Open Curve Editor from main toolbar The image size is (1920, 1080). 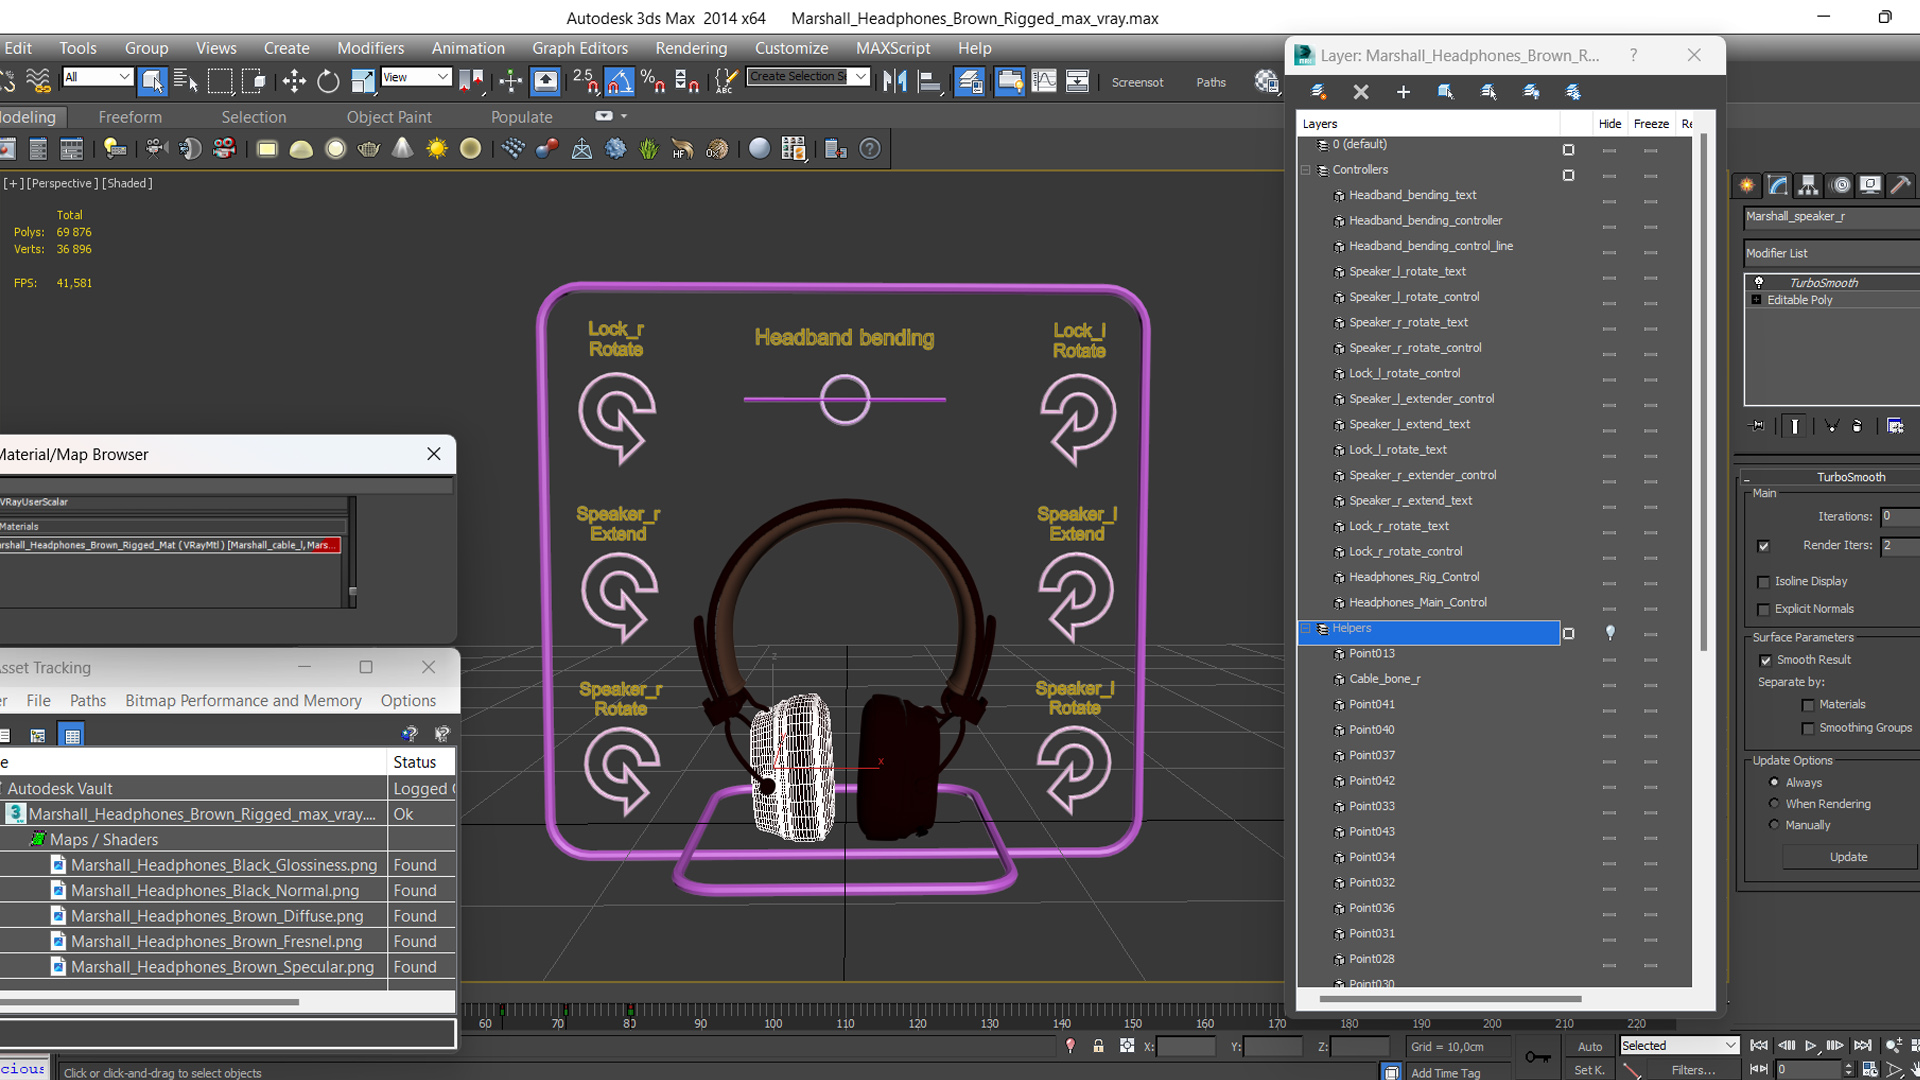1043,81
